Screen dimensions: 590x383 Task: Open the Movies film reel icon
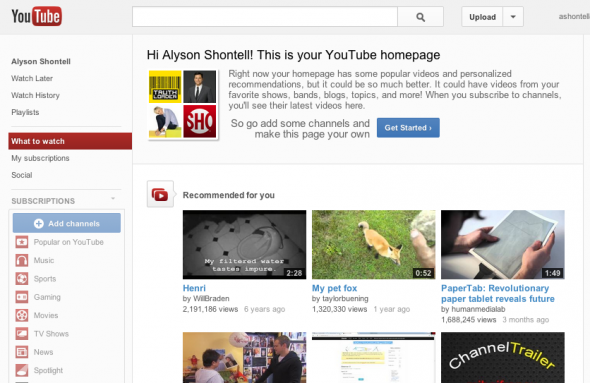(22, 315)
